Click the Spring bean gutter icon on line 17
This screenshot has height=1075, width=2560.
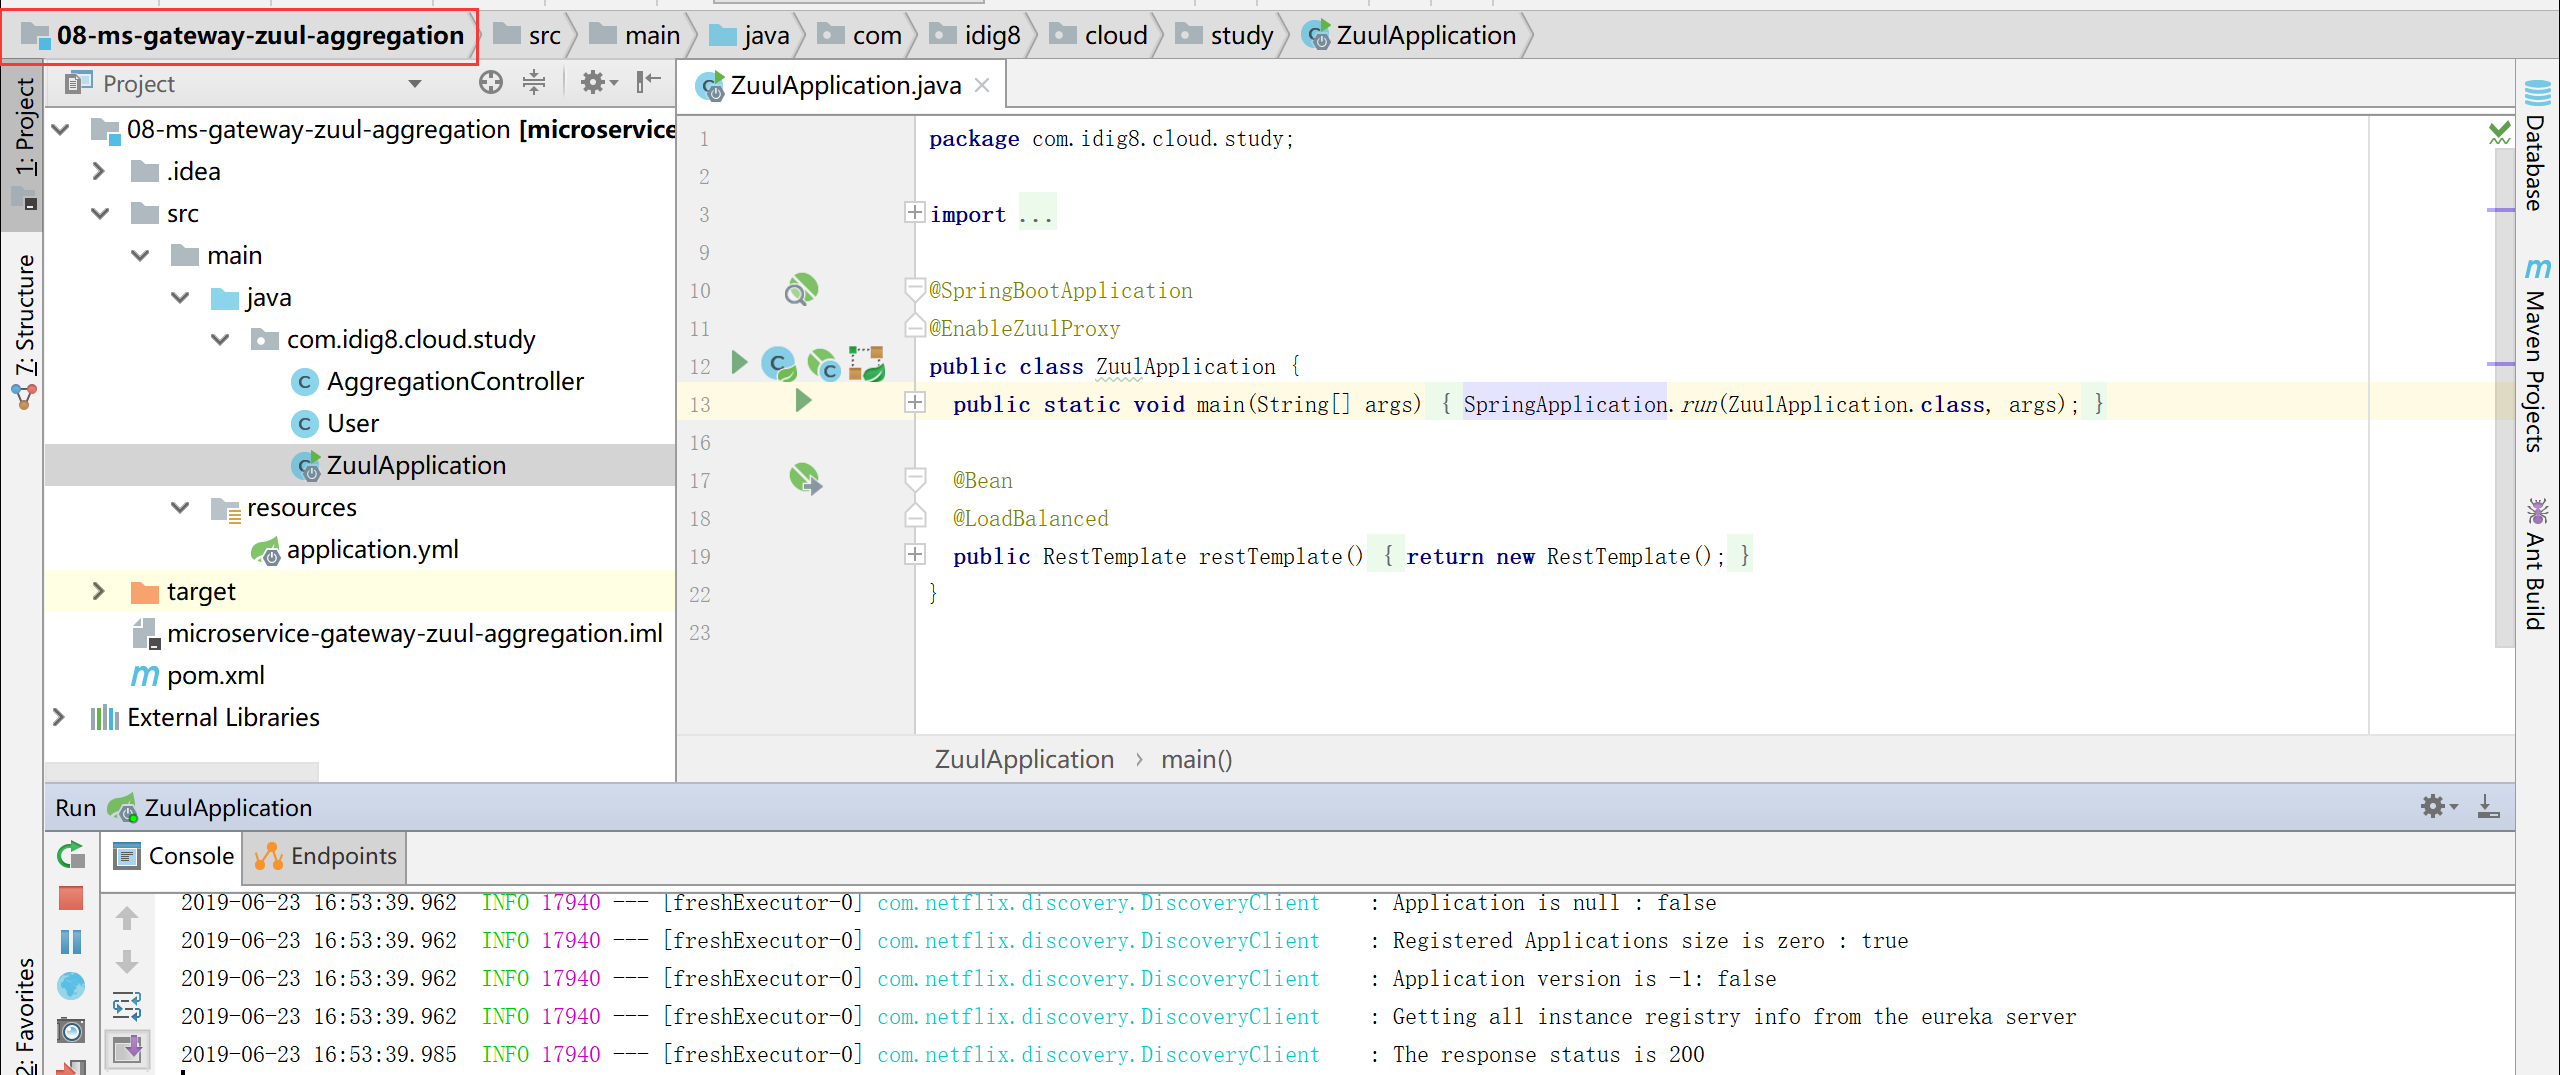coord(804,479)
